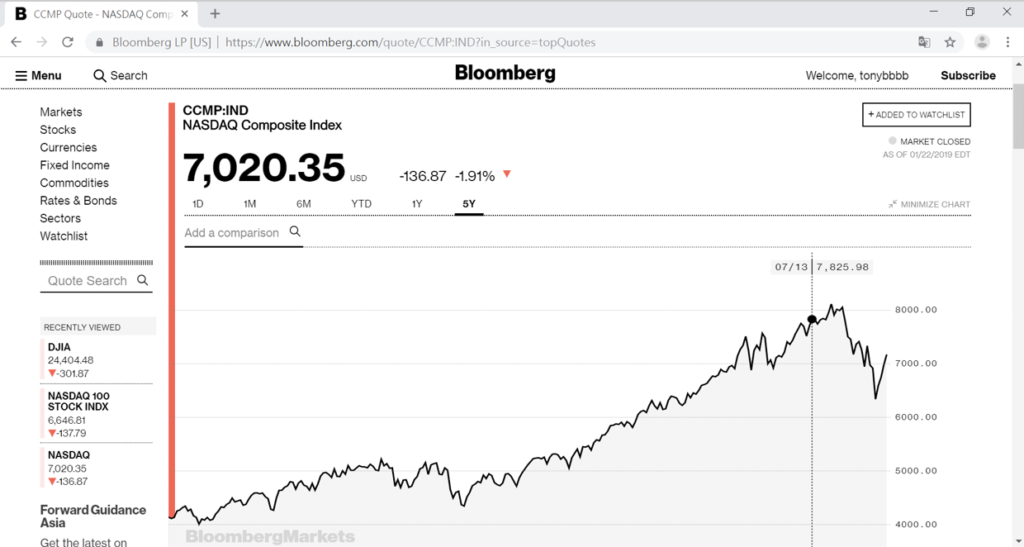Image resolution: width=1024 pixels, height=547 pixels.
Task: Open the Markets section
Action: pyautogui.click(x=61, y=112)
